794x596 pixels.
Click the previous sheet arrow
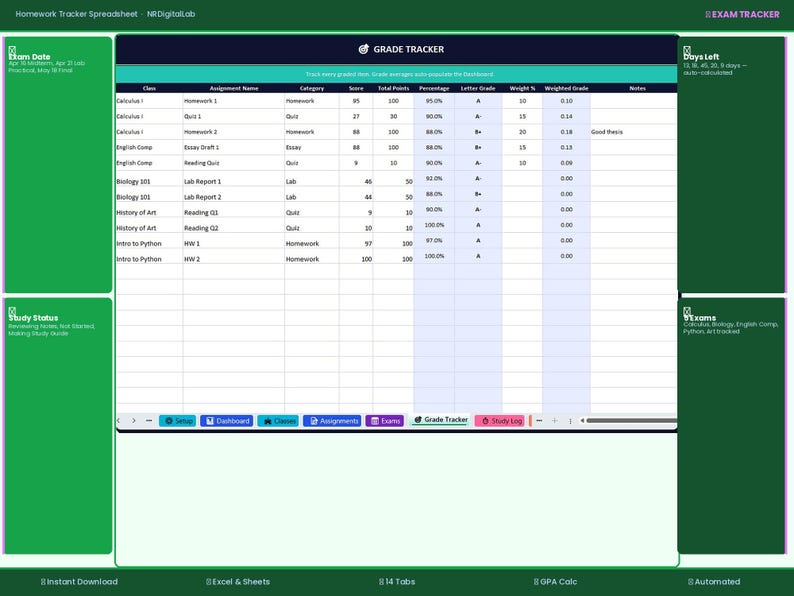click(119, 421)
